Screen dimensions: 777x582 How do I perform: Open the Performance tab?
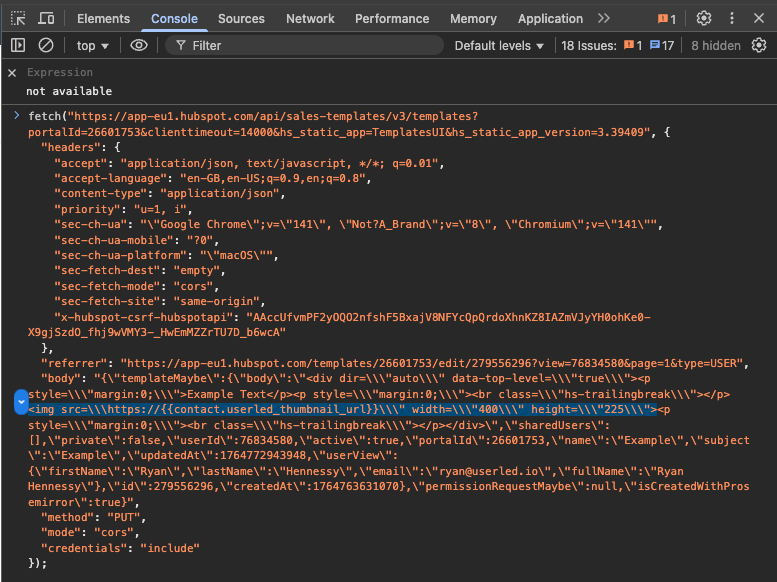coord(392,18)
